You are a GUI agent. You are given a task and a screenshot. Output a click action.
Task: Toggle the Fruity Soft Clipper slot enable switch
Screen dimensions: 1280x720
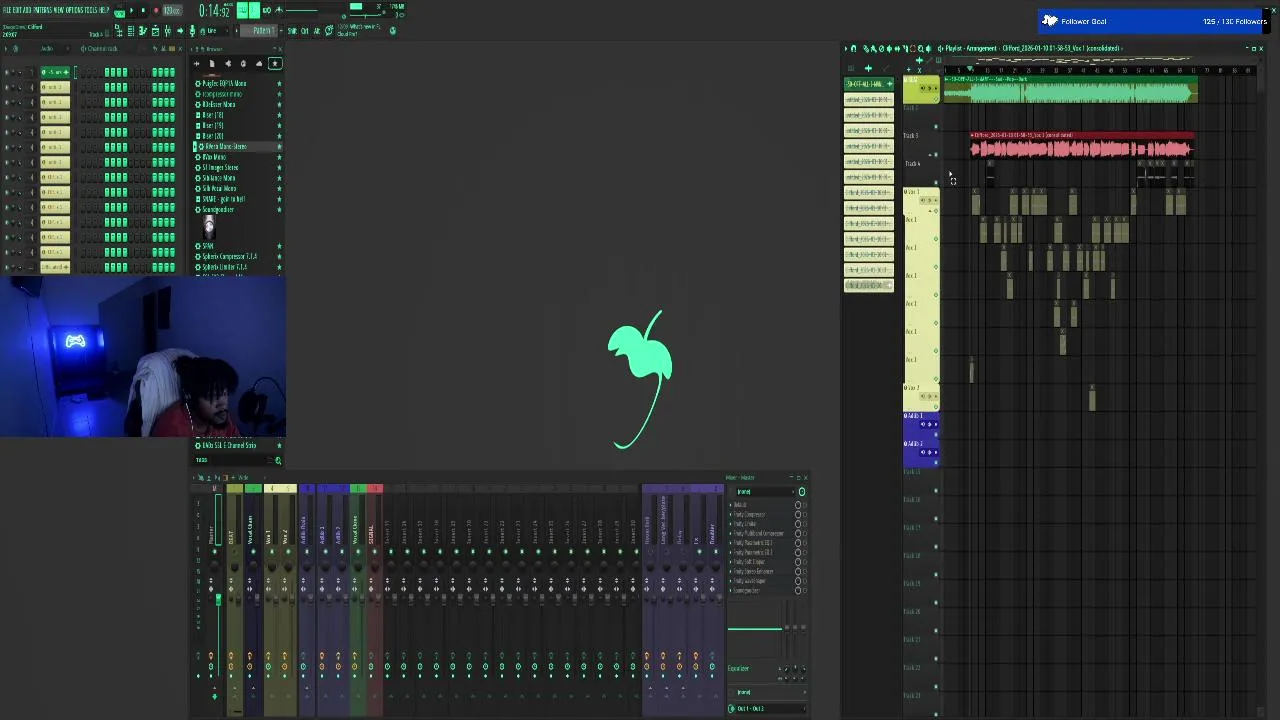(x=798, y=562)
